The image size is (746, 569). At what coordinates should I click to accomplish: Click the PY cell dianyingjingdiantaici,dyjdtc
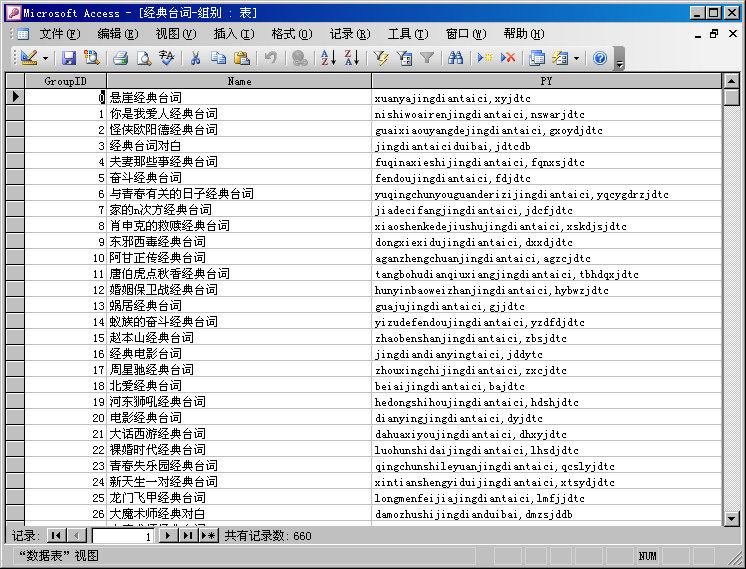[x=547, y=418]
